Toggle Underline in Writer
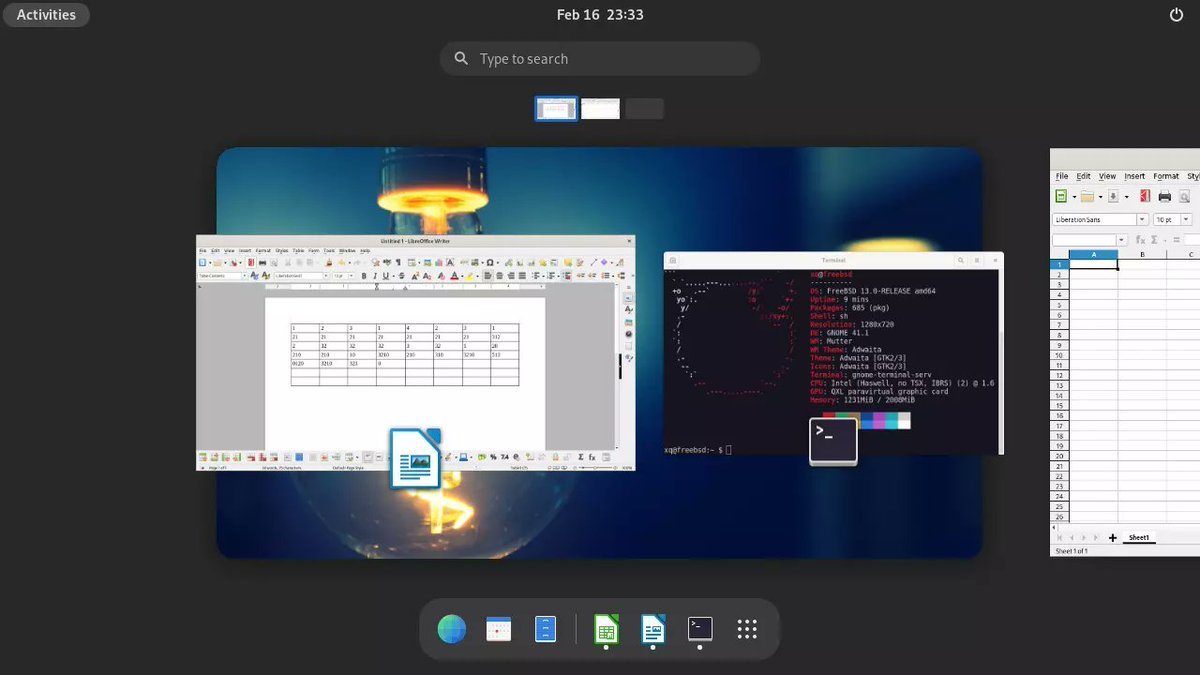The width and height of the screenshot is (1200, 675). 386,276
